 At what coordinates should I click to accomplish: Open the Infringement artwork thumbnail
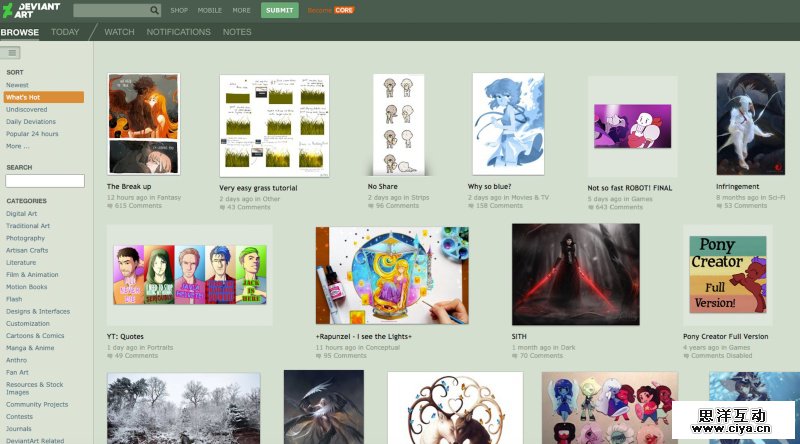pyautogui.click(x=751, y=124)
